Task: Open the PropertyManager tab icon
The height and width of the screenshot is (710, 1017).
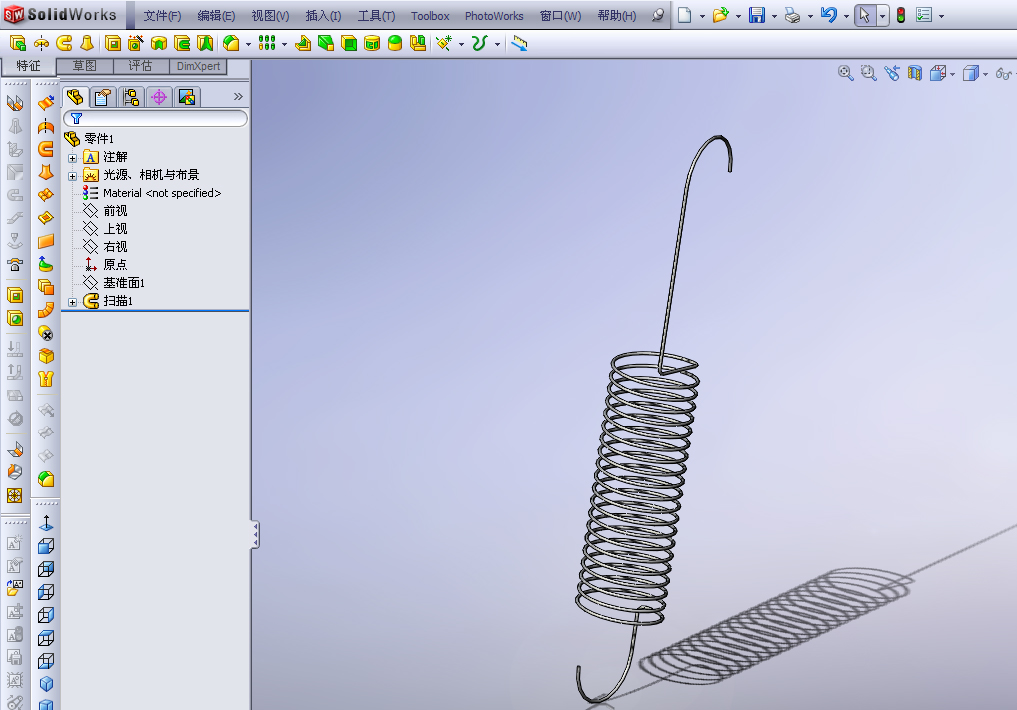Action: [x=102, y=97]
